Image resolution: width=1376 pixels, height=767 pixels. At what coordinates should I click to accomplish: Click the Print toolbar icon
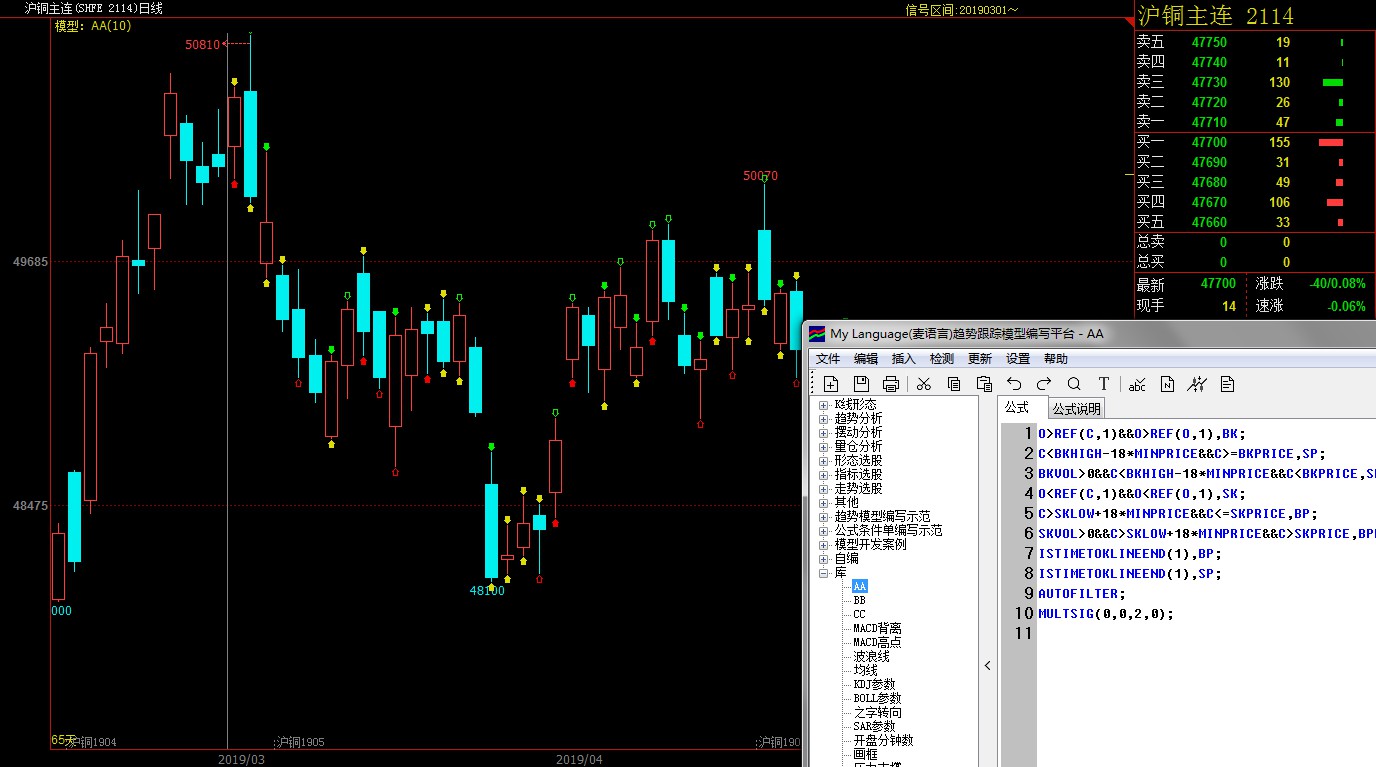[x=891, y=384]
